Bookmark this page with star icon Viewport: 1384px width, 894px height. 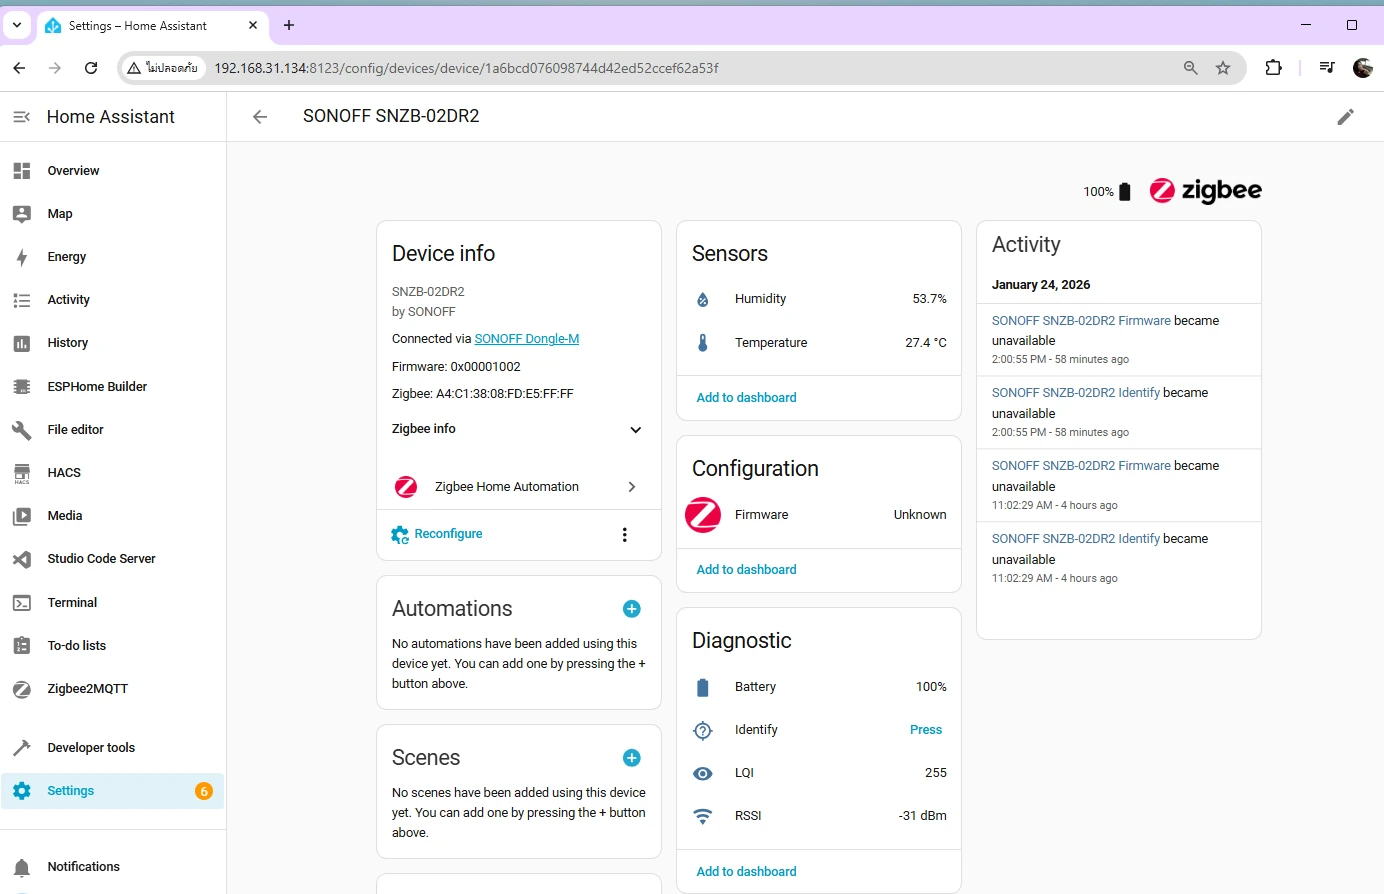[1222, 68]
